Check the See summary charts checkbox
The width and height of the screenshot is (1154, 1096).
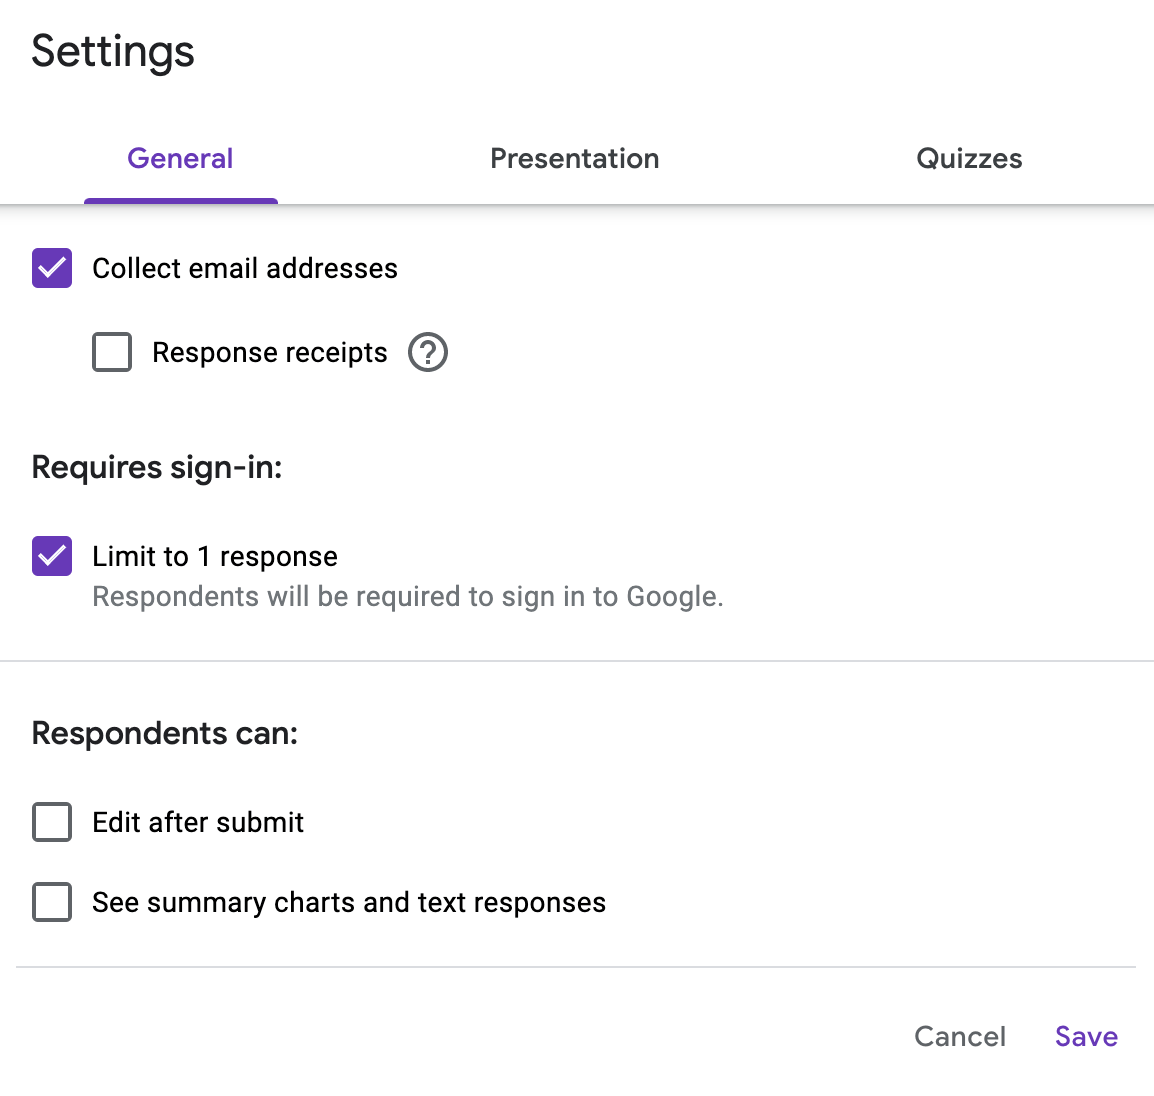pyautogui.click(x=52, y=902)
